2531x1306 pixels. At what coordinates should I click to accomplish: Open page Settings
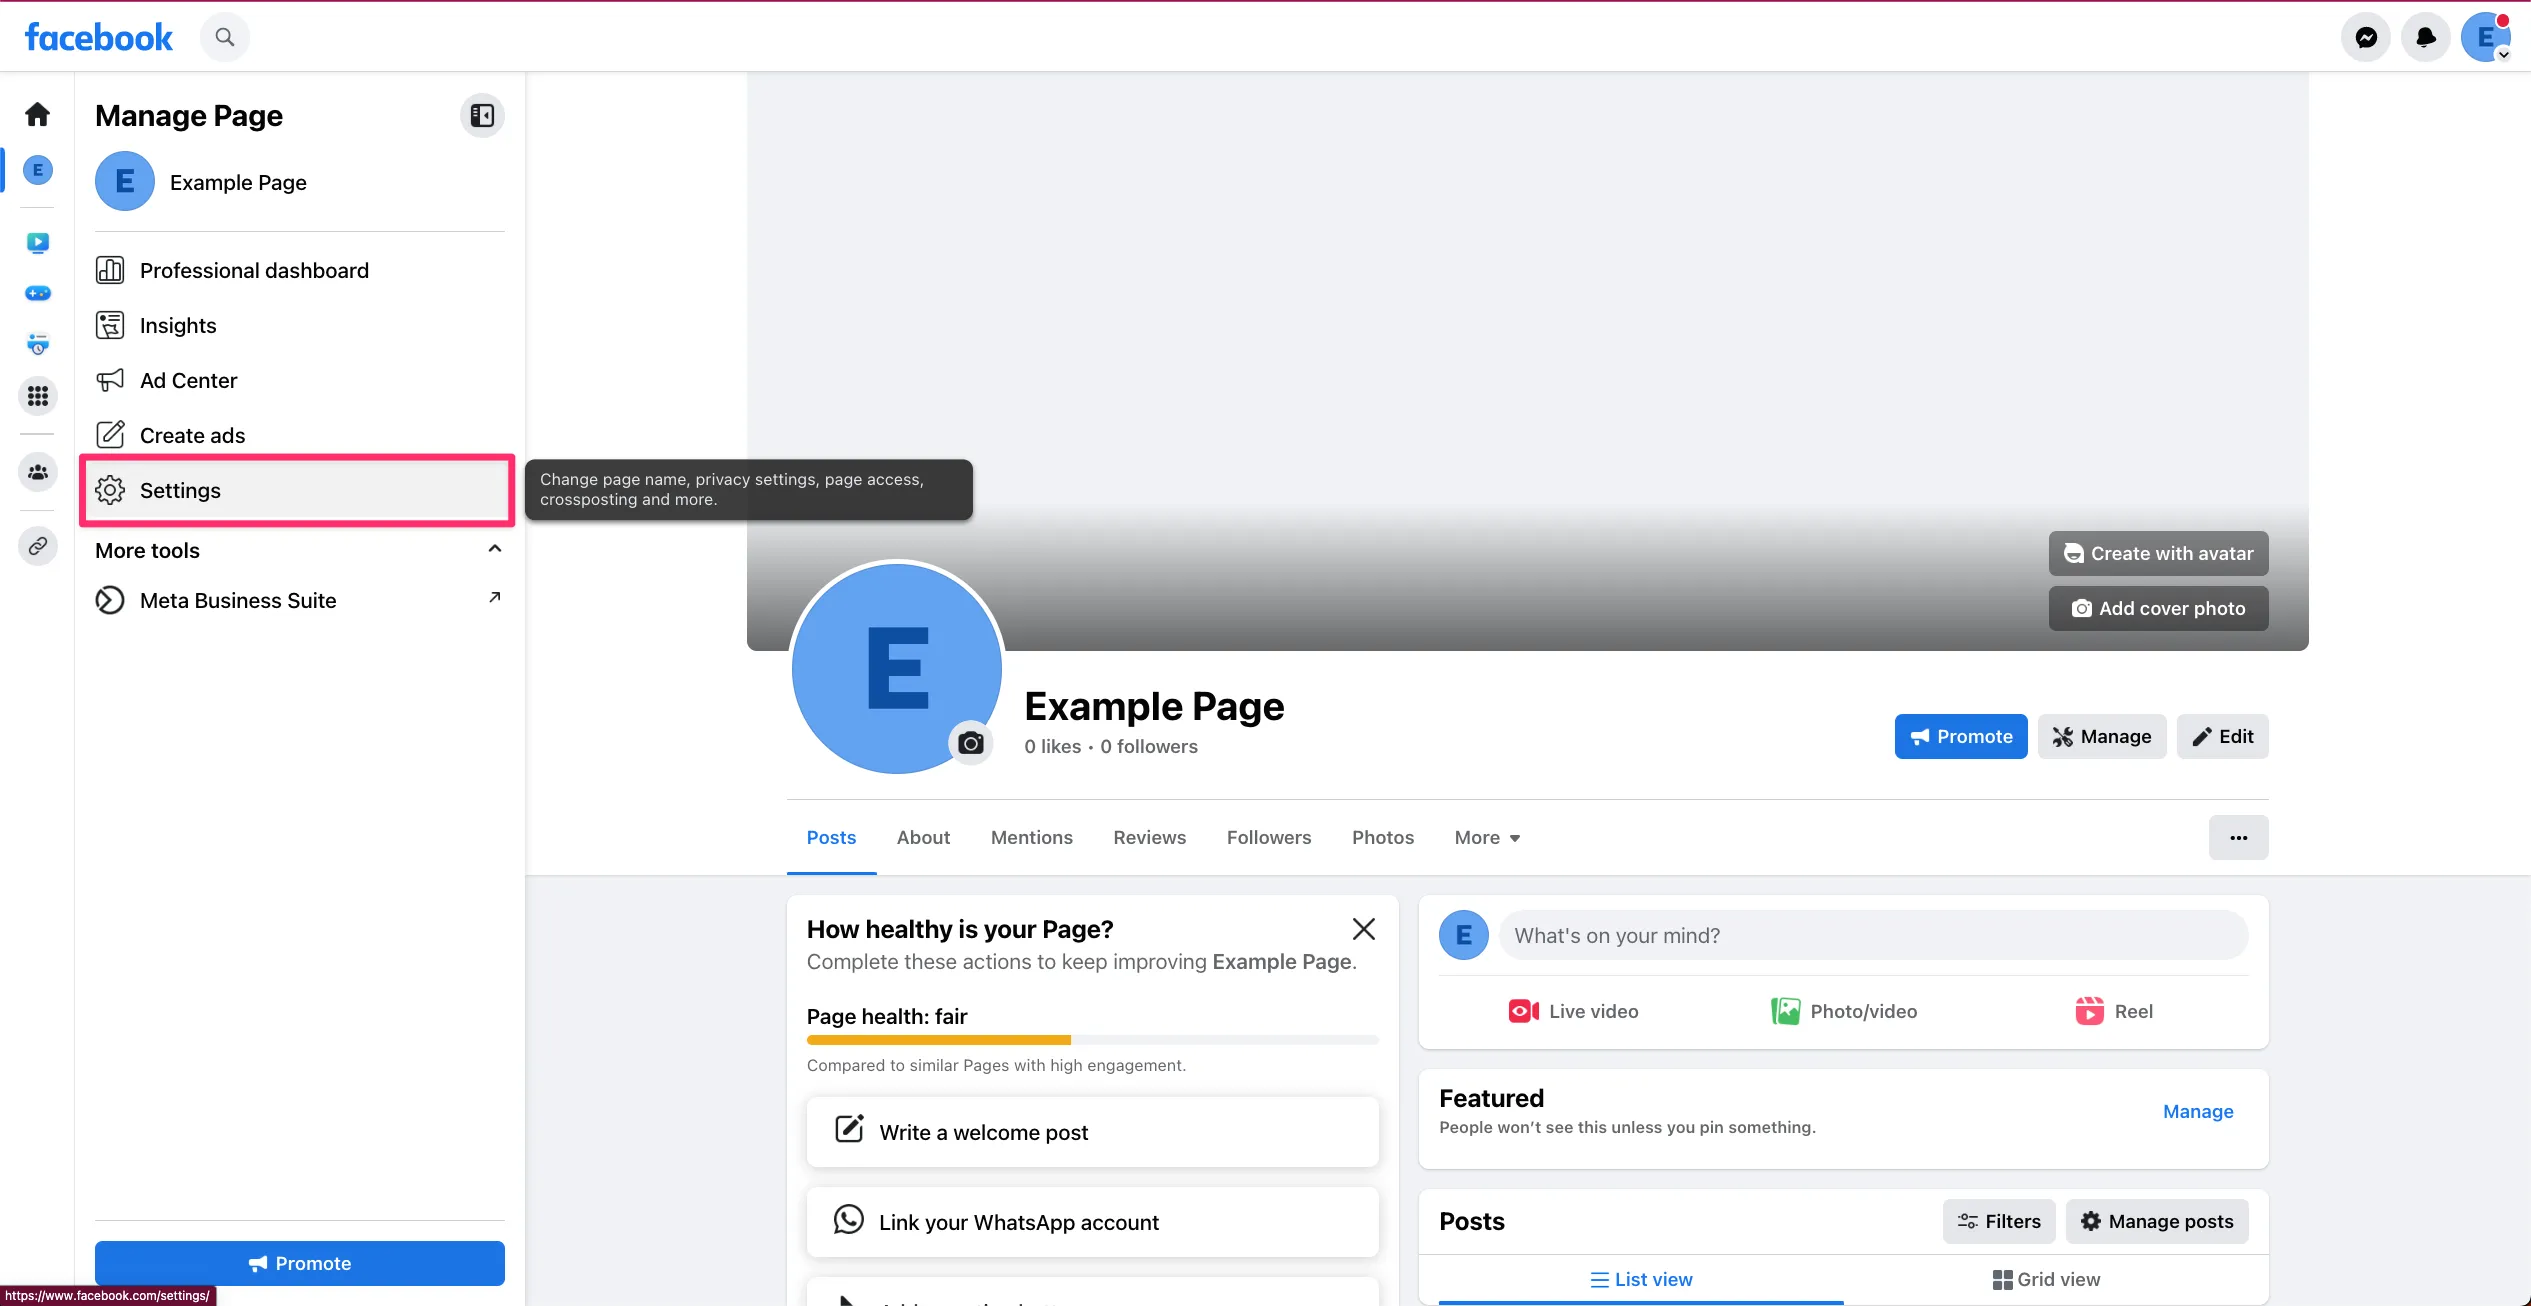[299, 490]
